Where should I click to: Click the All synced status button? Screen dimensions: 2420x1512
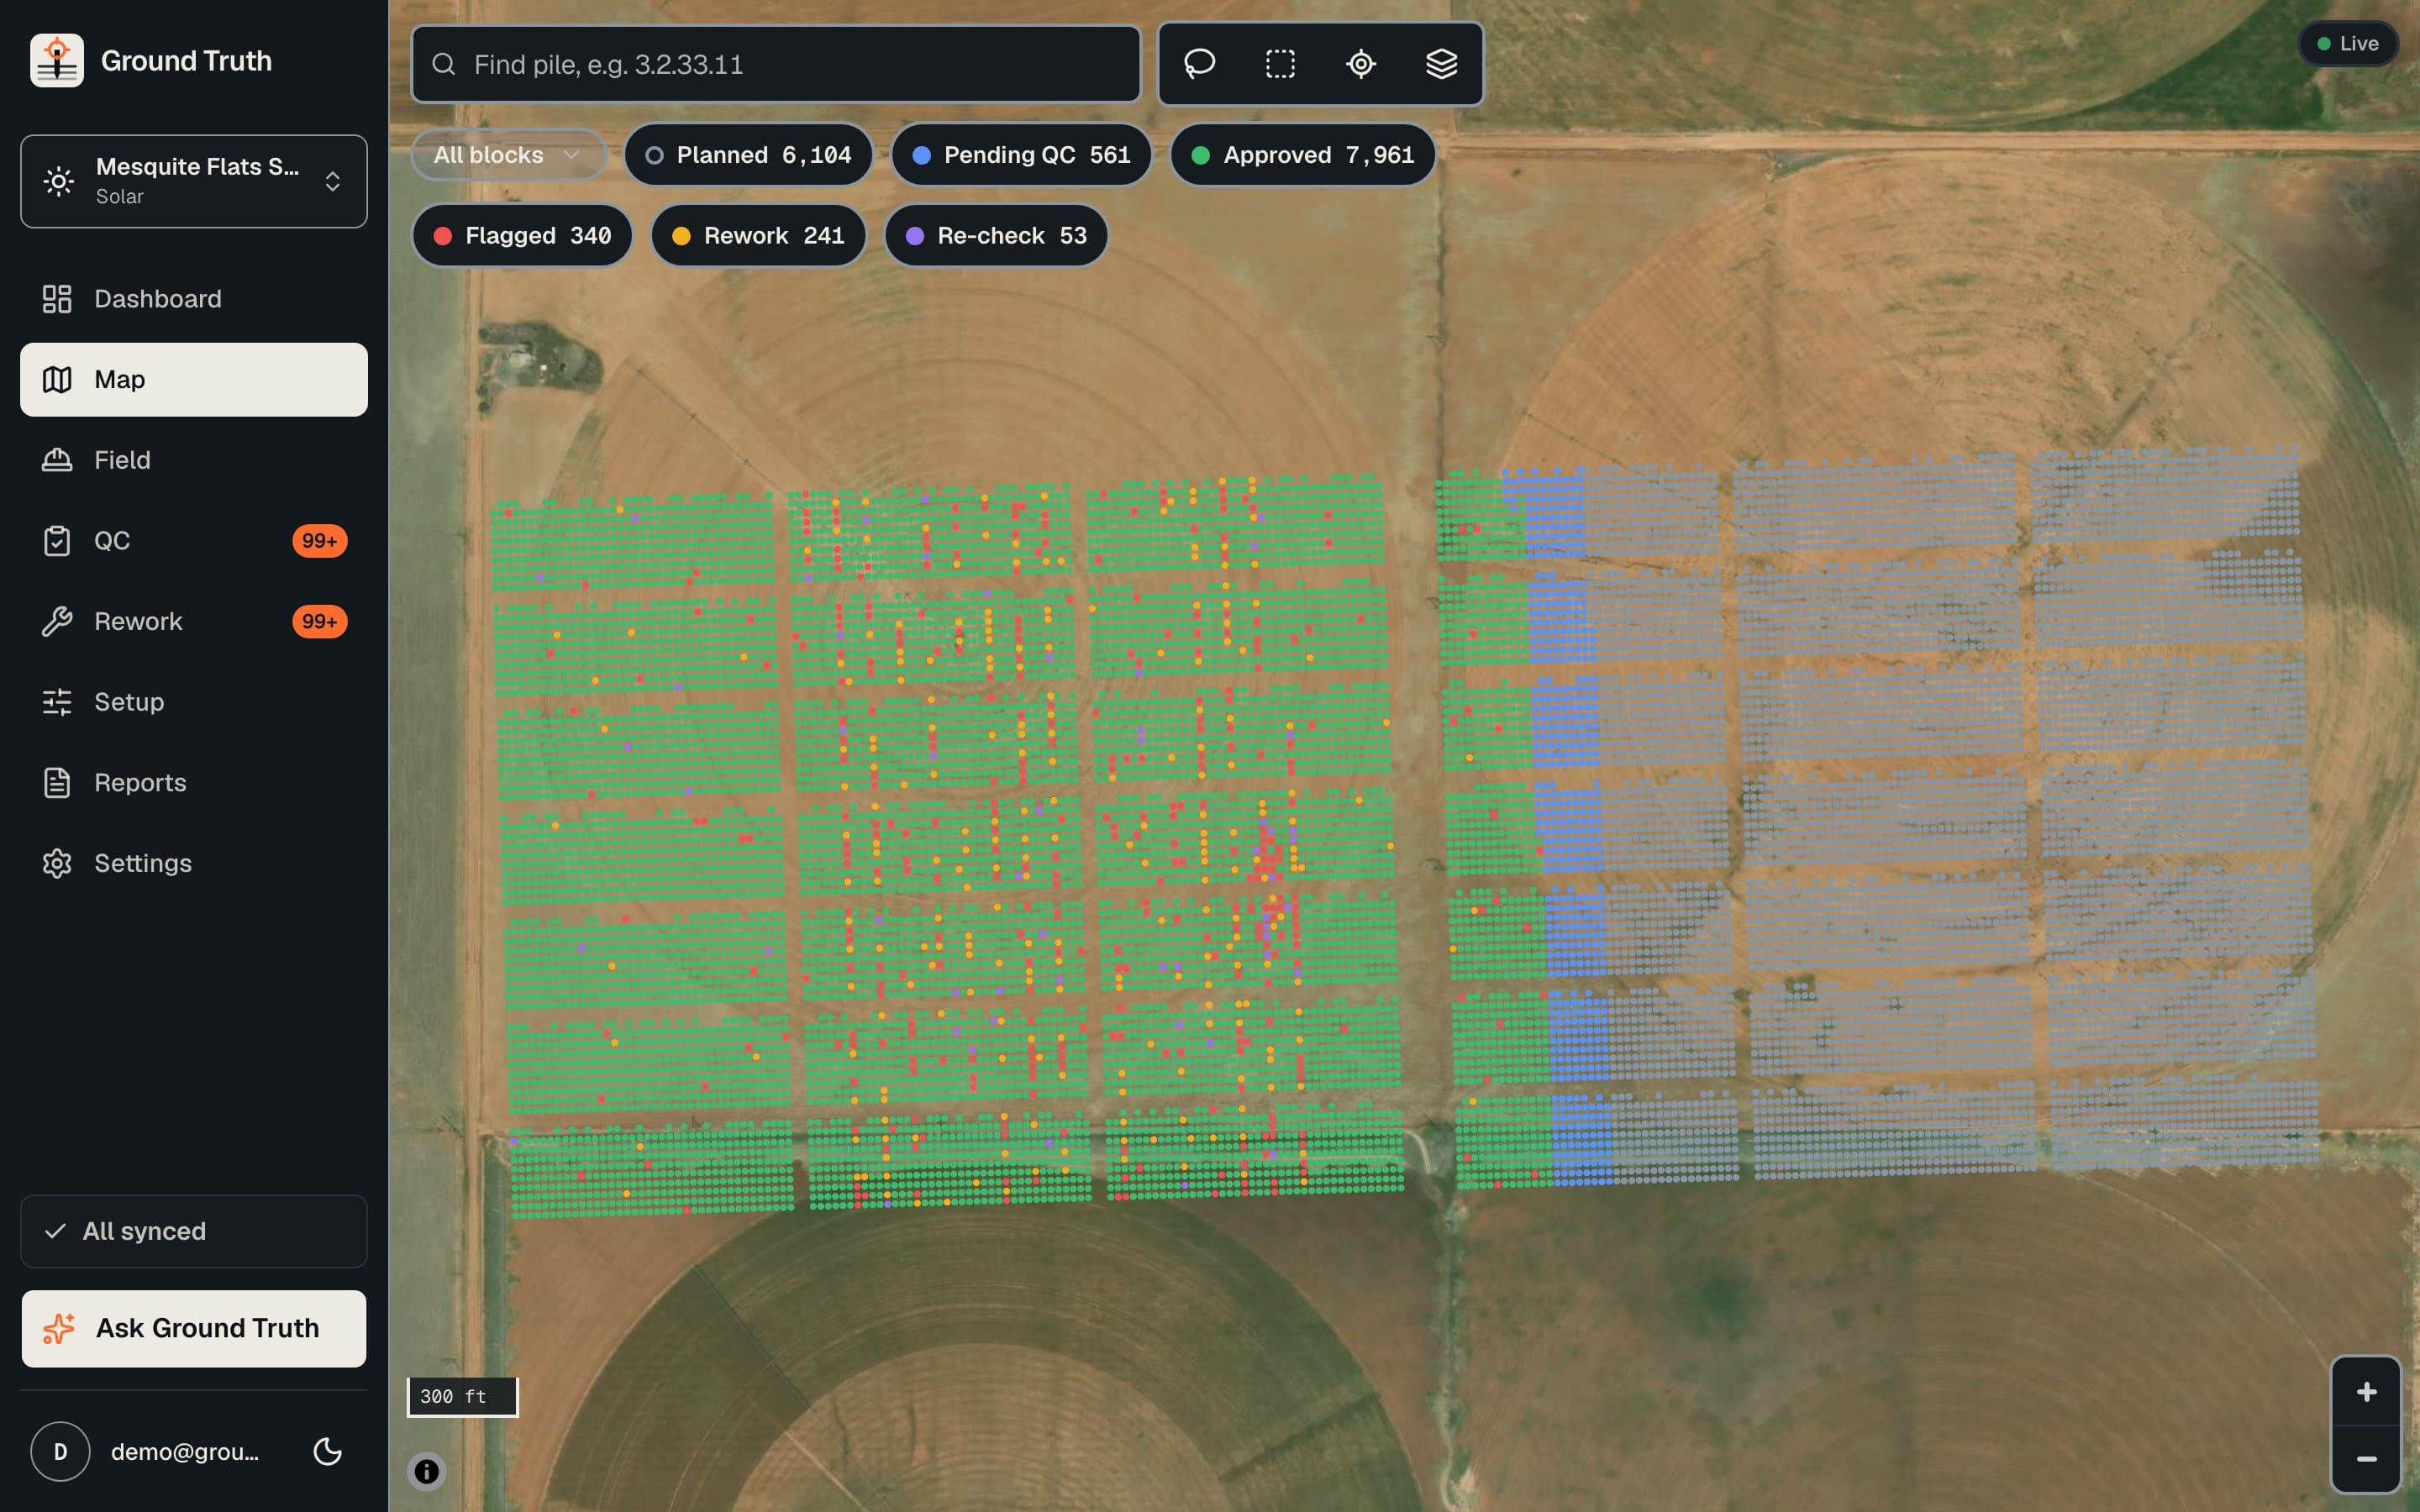point(194,1231)
